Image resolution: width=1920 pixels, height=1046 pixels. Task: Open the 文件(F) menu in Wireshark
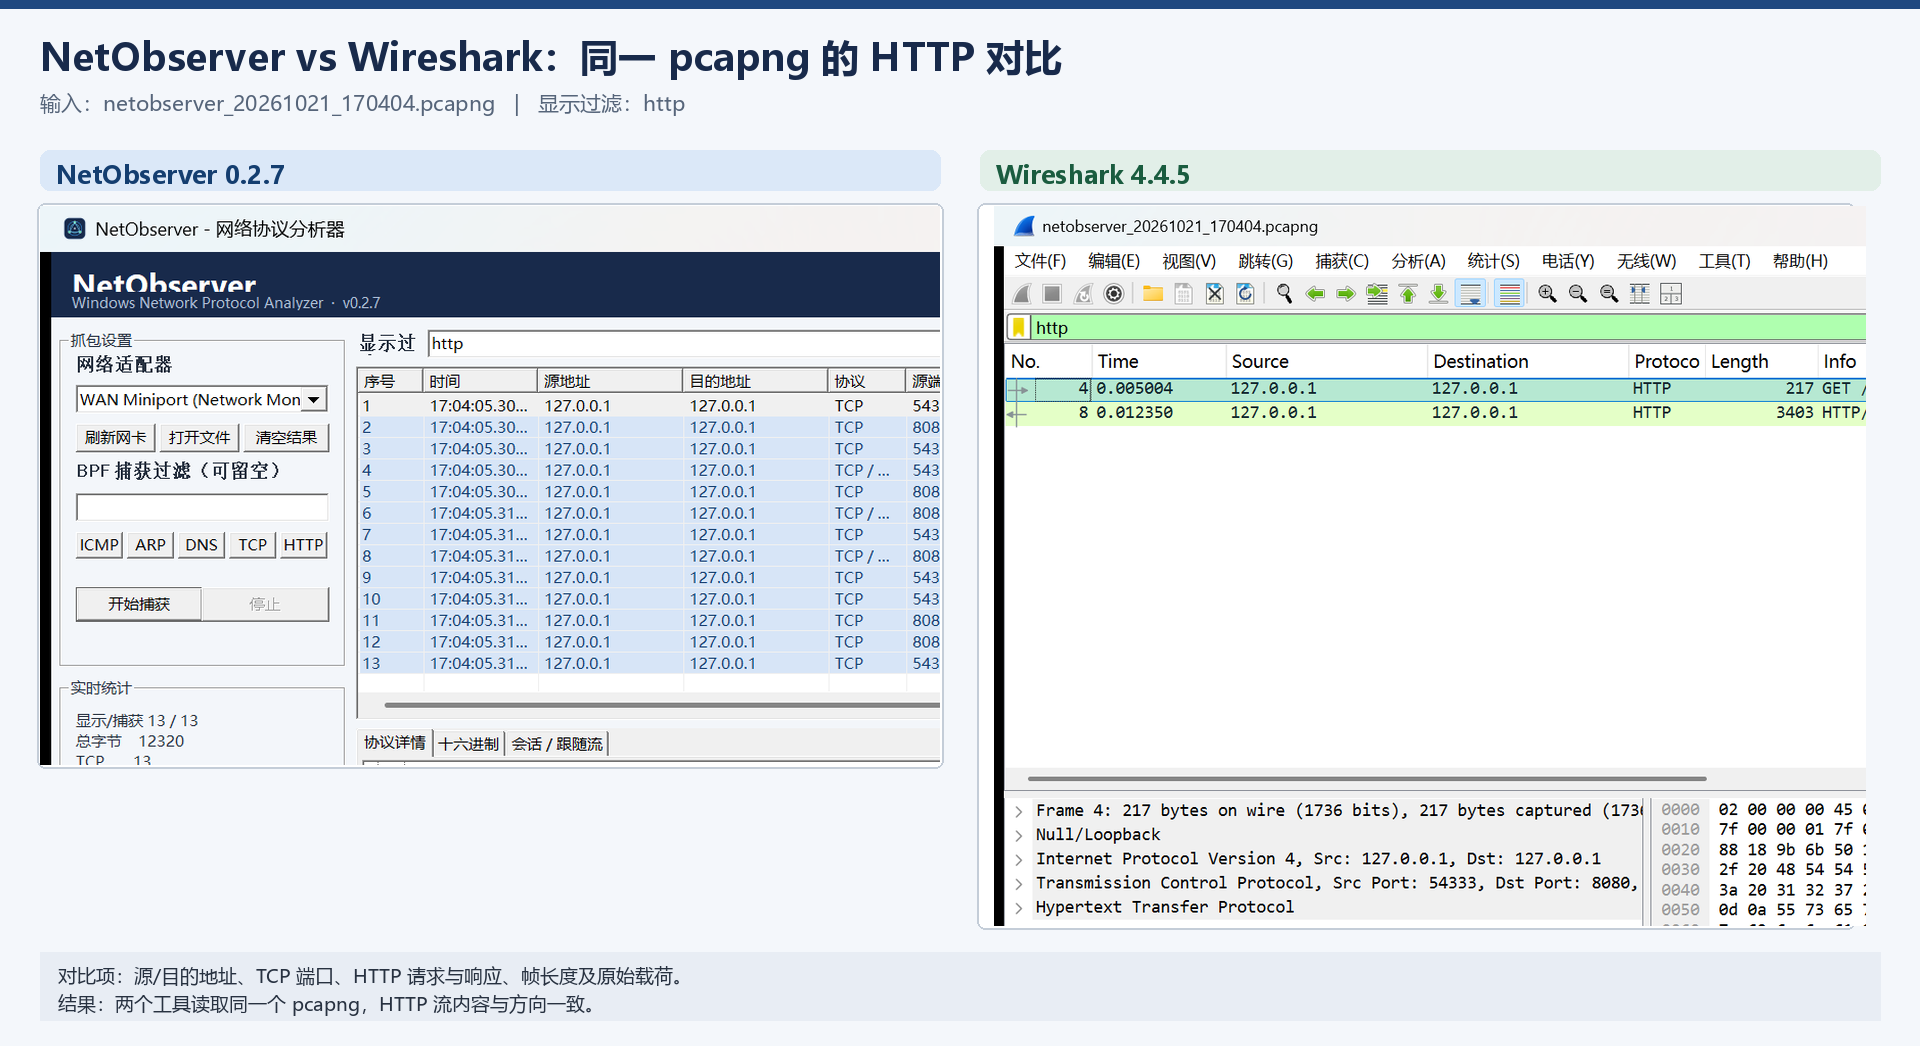pos(1040,261)
